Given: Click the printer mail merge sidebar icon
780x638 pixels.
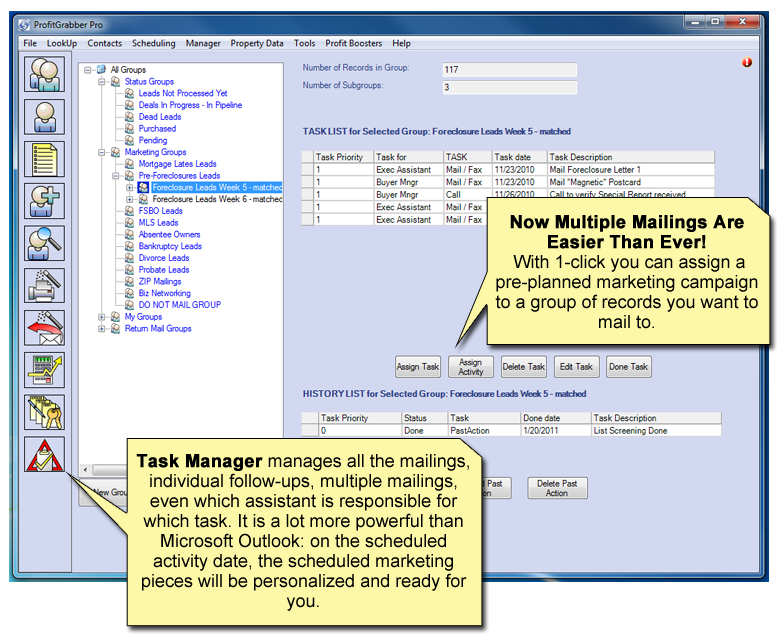Looking at the screenshot, I should [x=44, y=285].
